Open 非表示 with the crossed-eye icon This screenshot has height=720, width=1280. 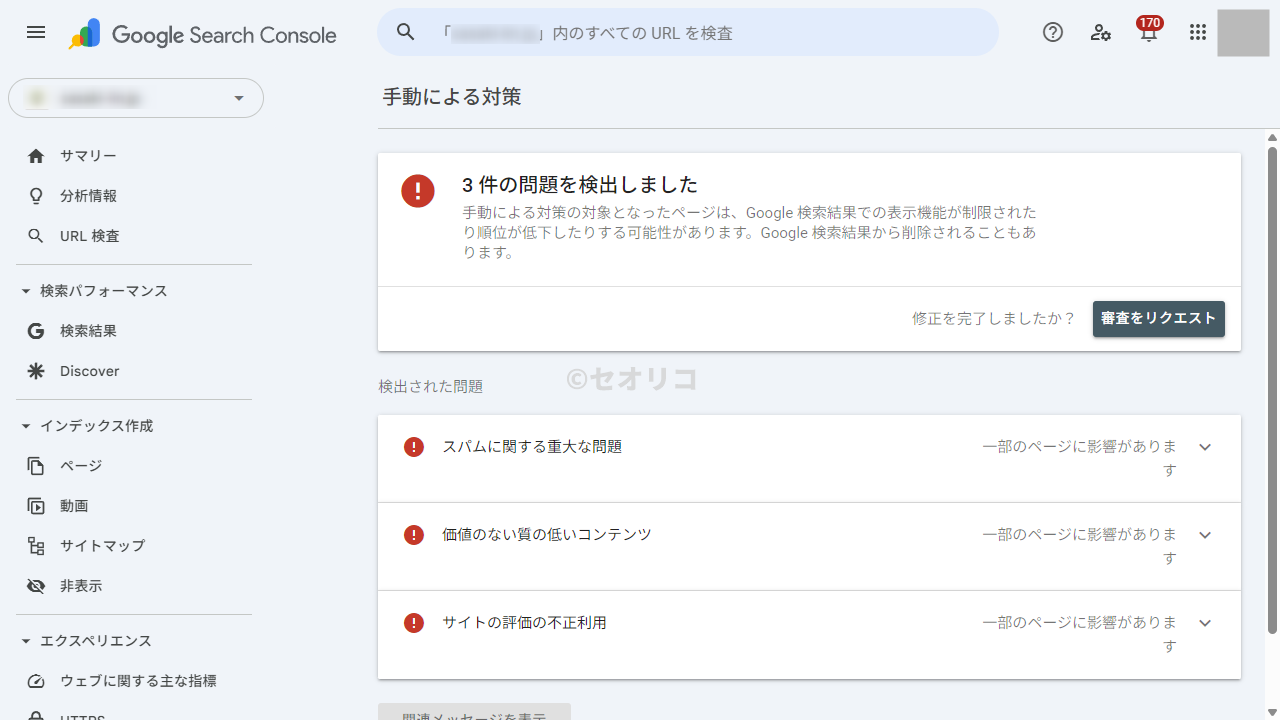click(36, 586)
